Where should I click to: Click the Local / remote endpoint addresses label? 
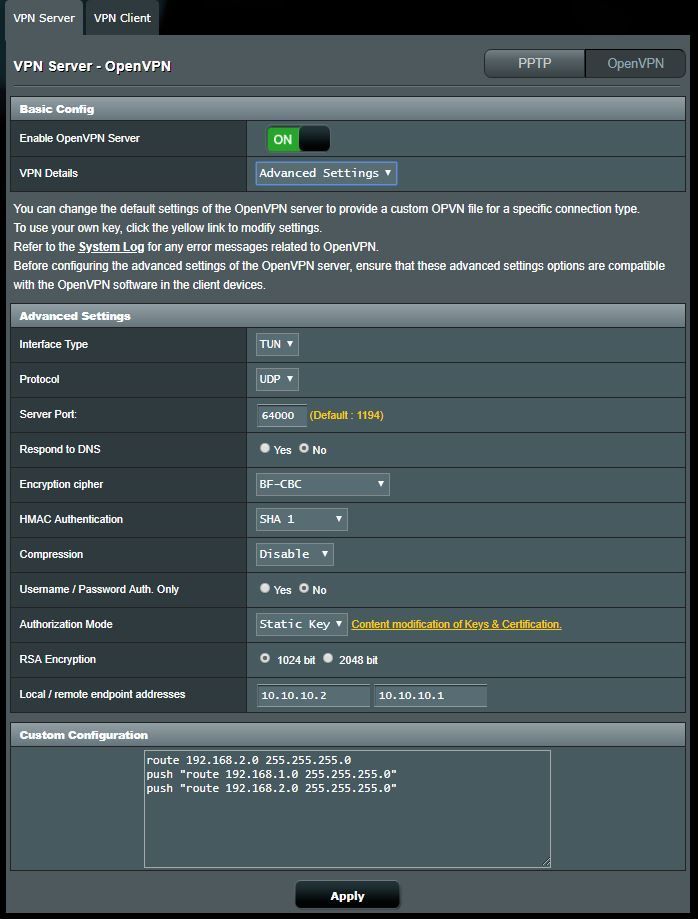(x=102, y=694)
